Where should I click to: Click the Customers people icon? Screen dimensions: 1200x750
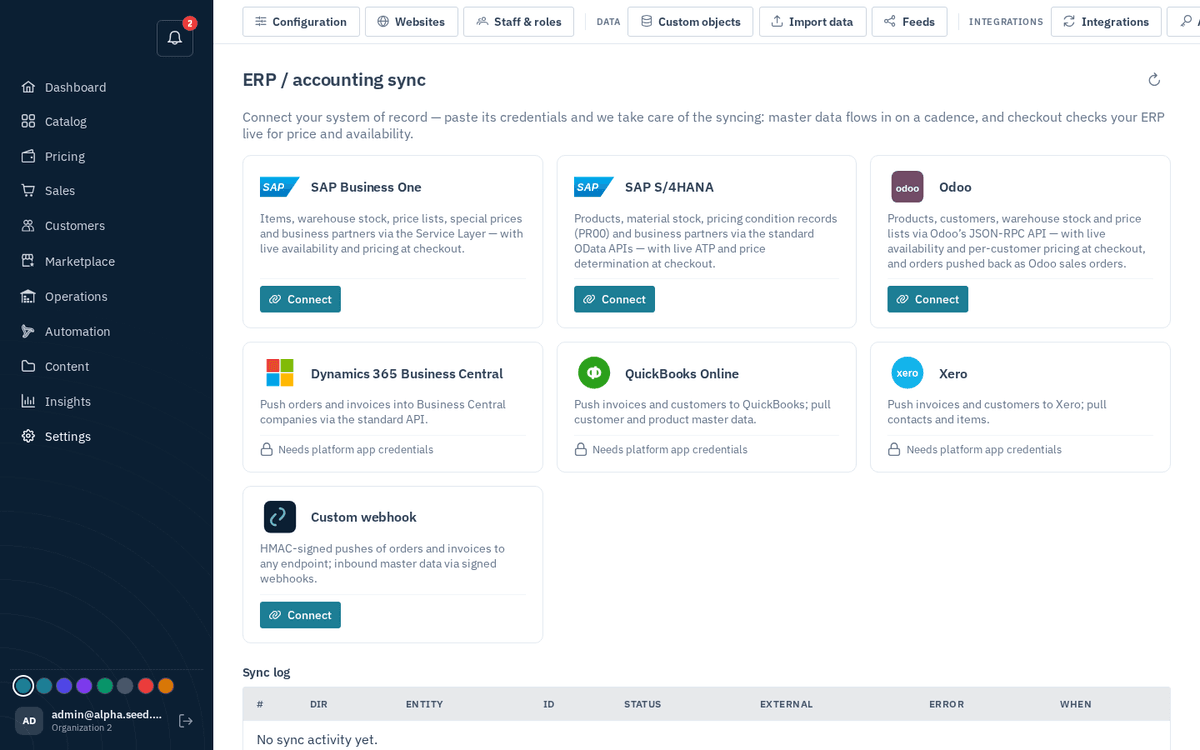click(x=28, y=226)
